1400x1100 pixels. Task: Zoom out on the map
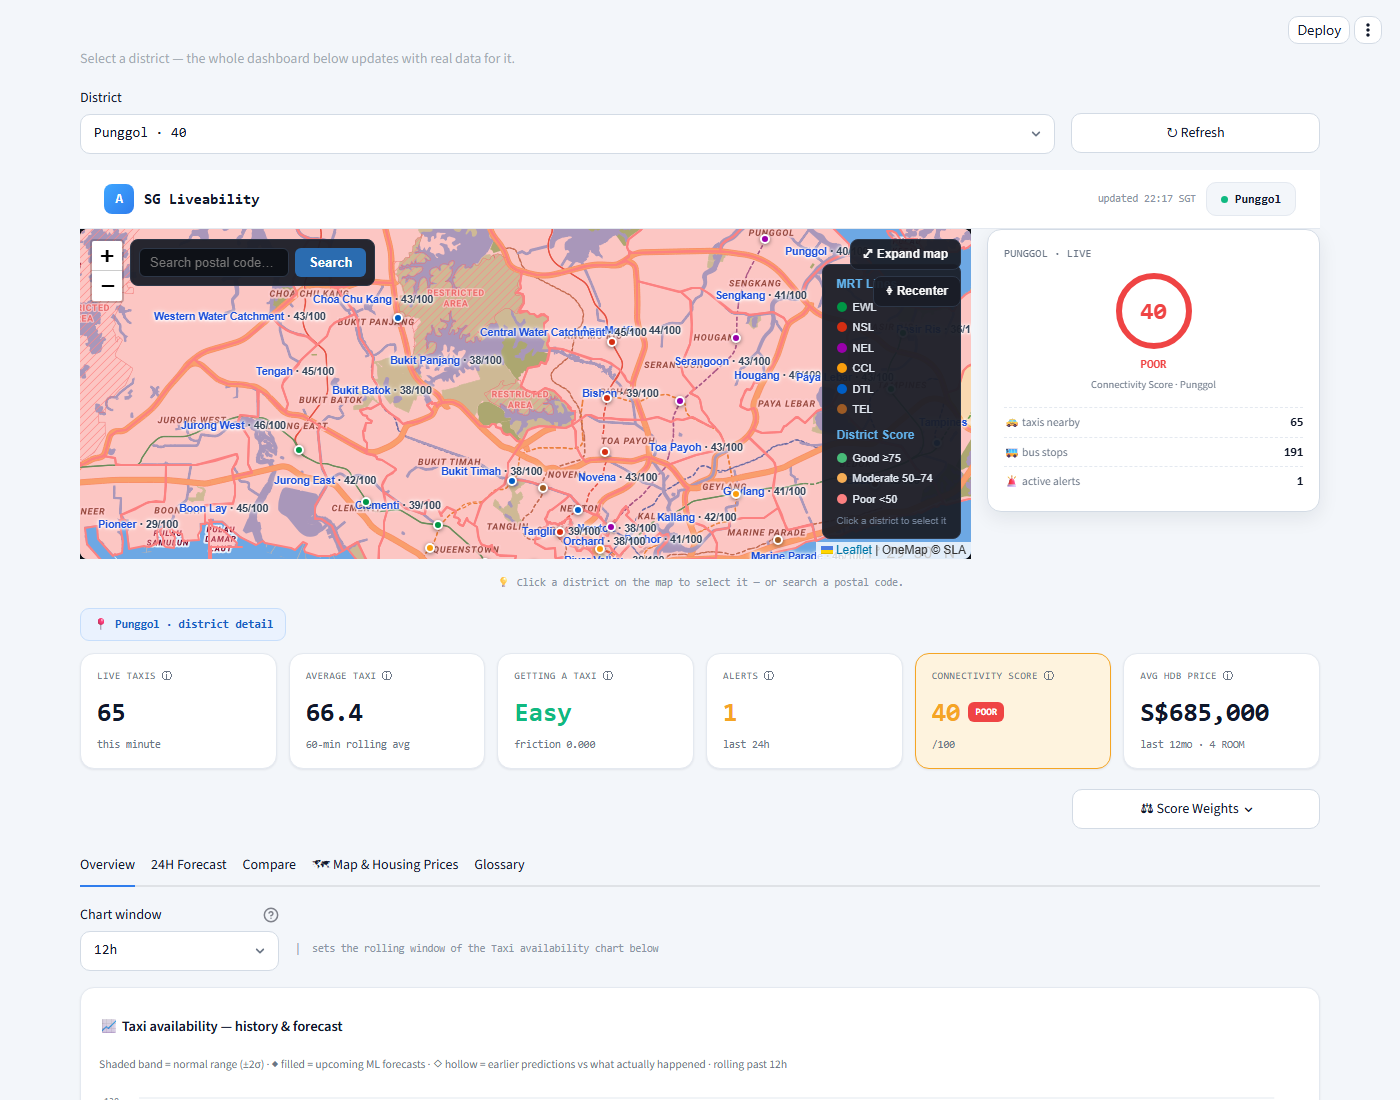click(107, 286)
